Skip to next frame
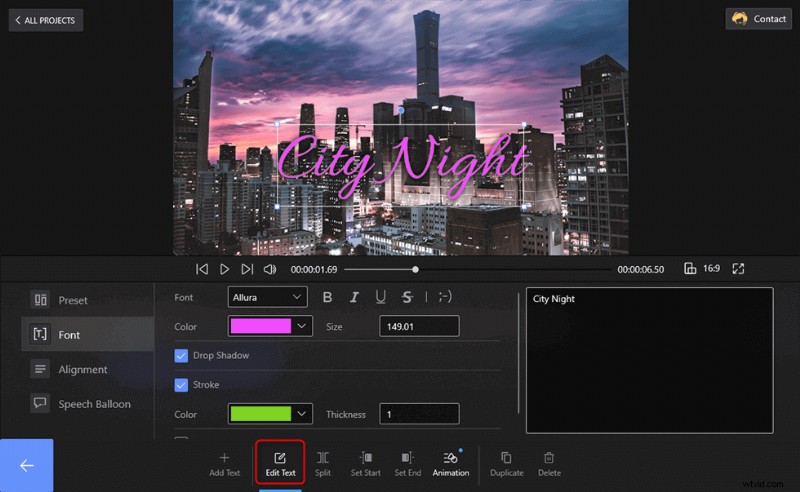The height and width of the screenshot is (492, 800). (247, 269)
